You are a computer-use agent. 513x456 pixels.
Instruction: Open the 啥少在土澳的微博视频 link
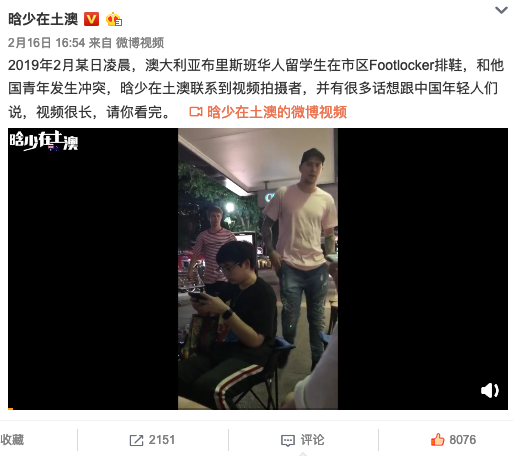(277, 112)
